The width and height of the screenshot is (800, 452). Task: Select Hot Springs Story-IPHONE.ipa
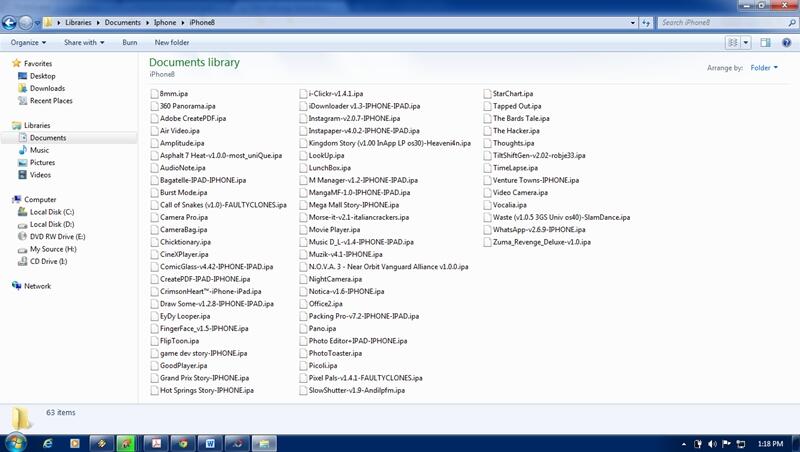[207, 390]
